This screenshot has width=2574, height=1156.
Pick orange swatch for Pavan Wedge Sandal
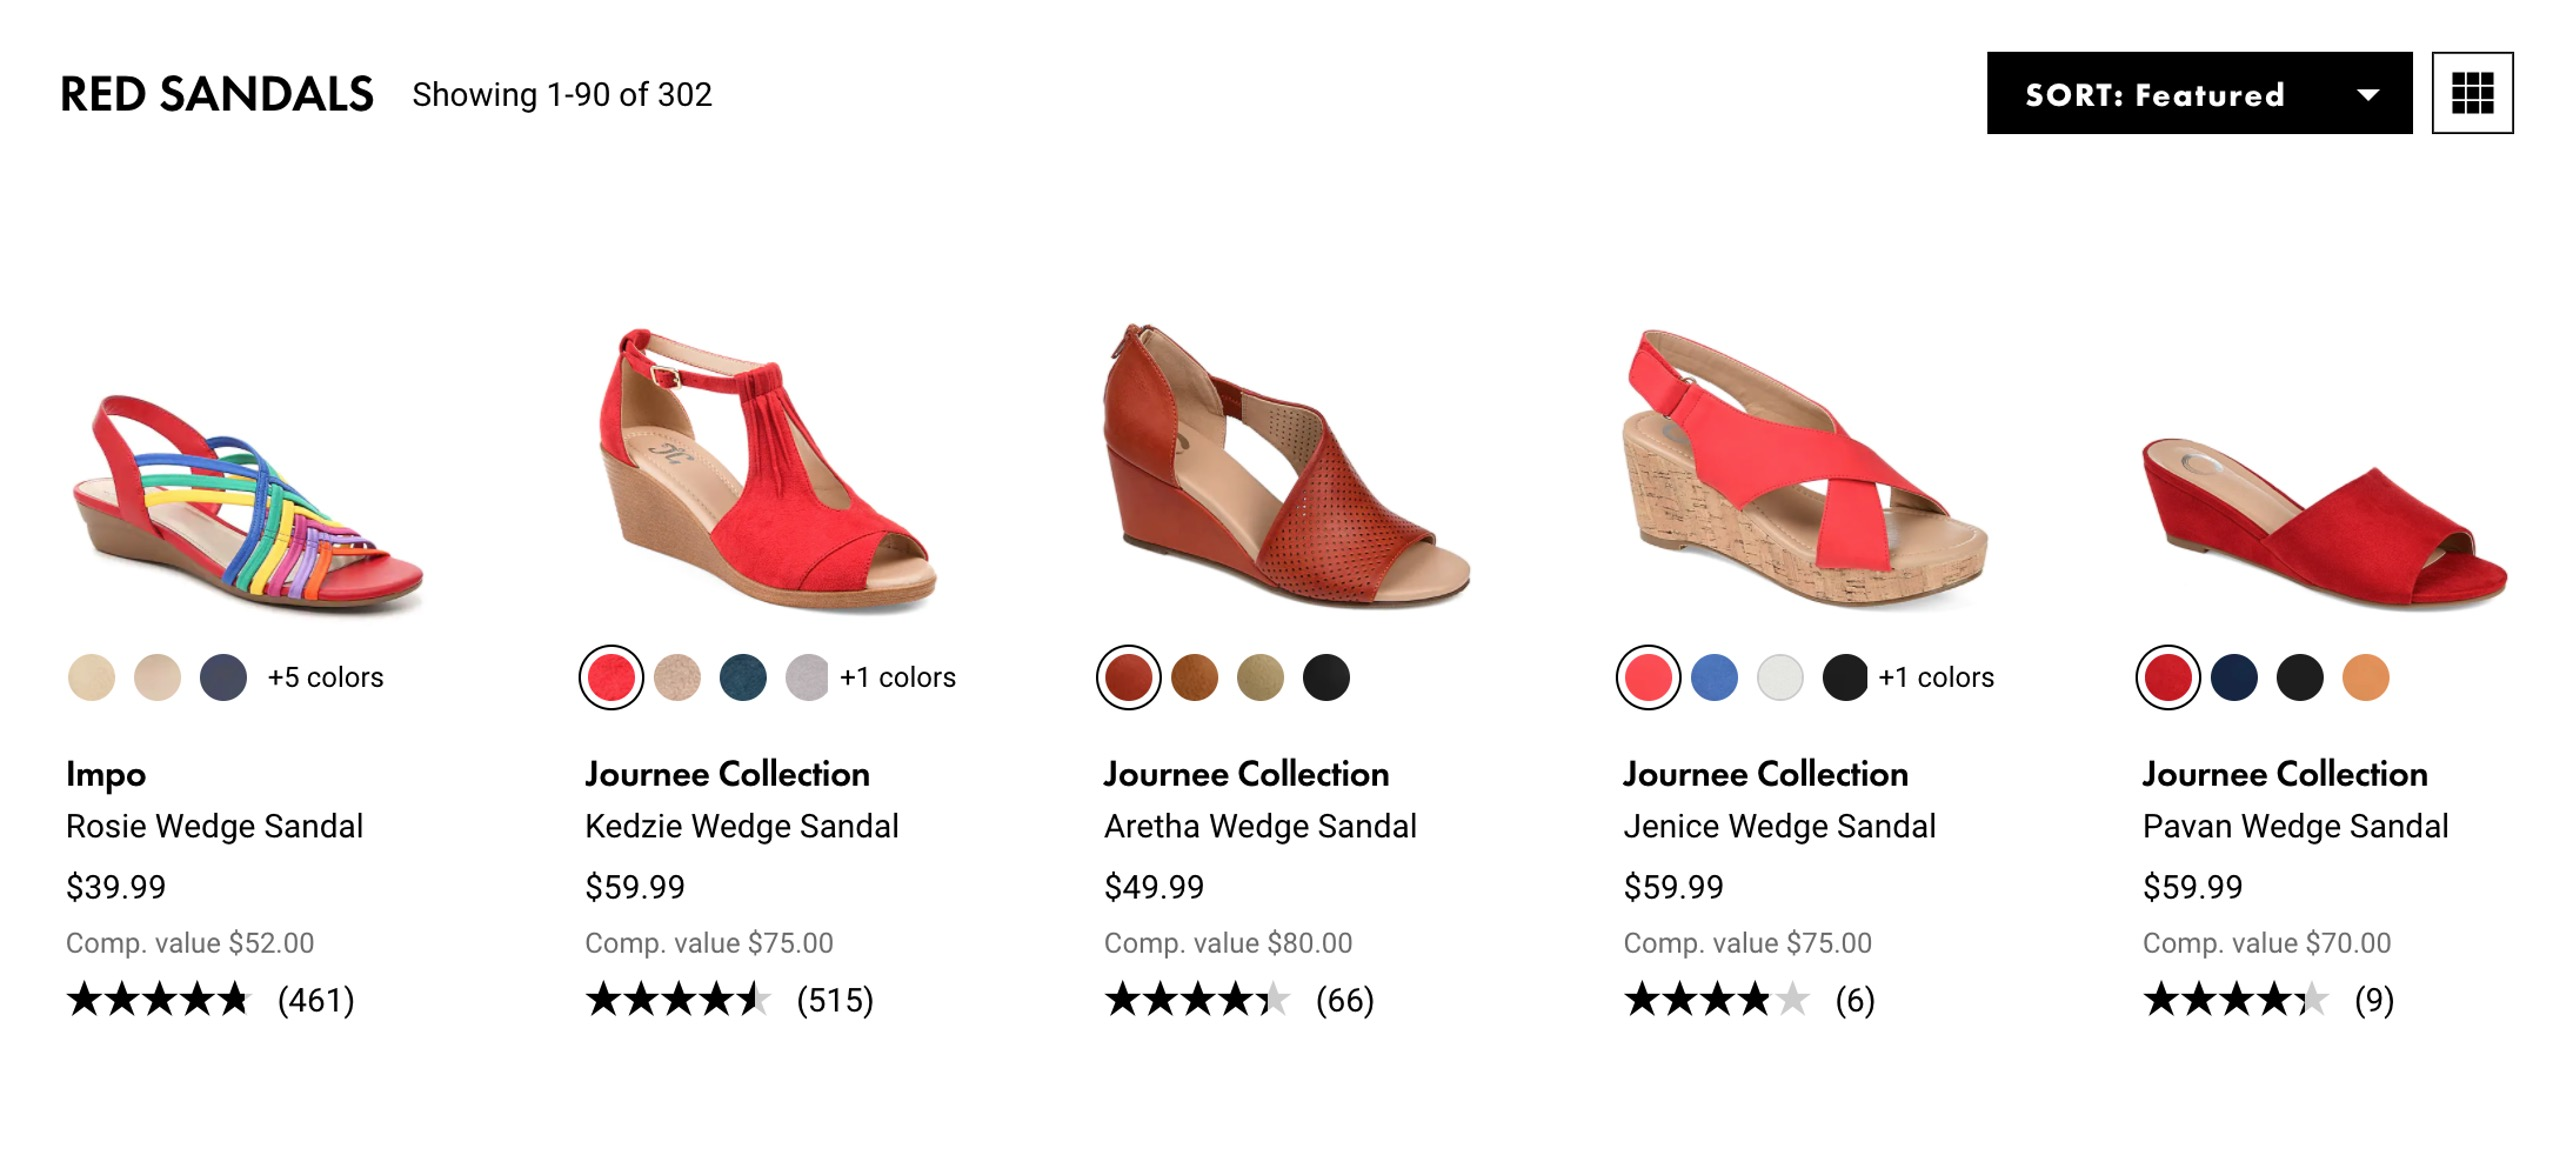[x=2365, y=678]
